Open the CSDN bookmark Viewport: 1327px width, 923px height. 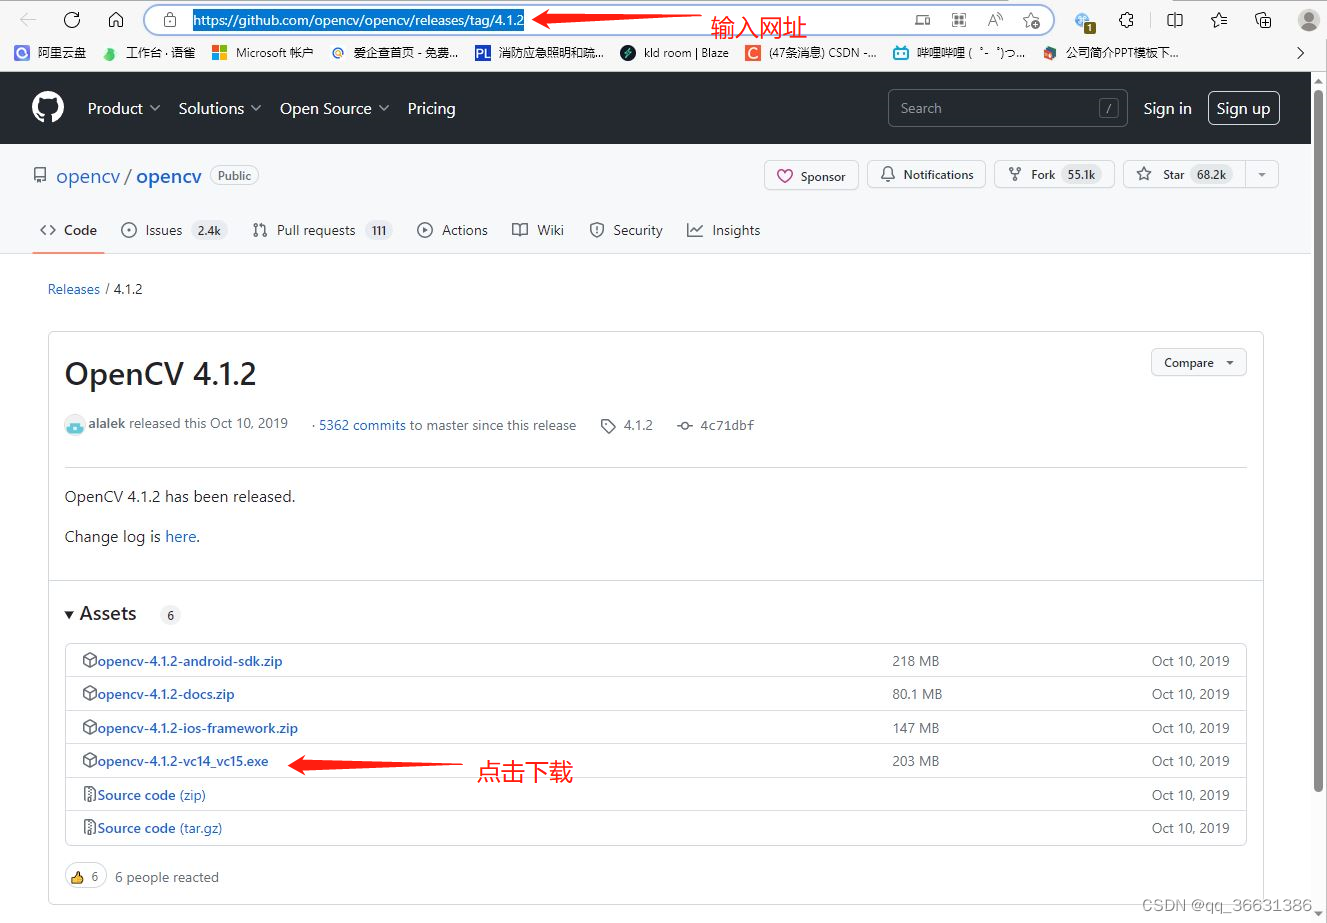811,53
